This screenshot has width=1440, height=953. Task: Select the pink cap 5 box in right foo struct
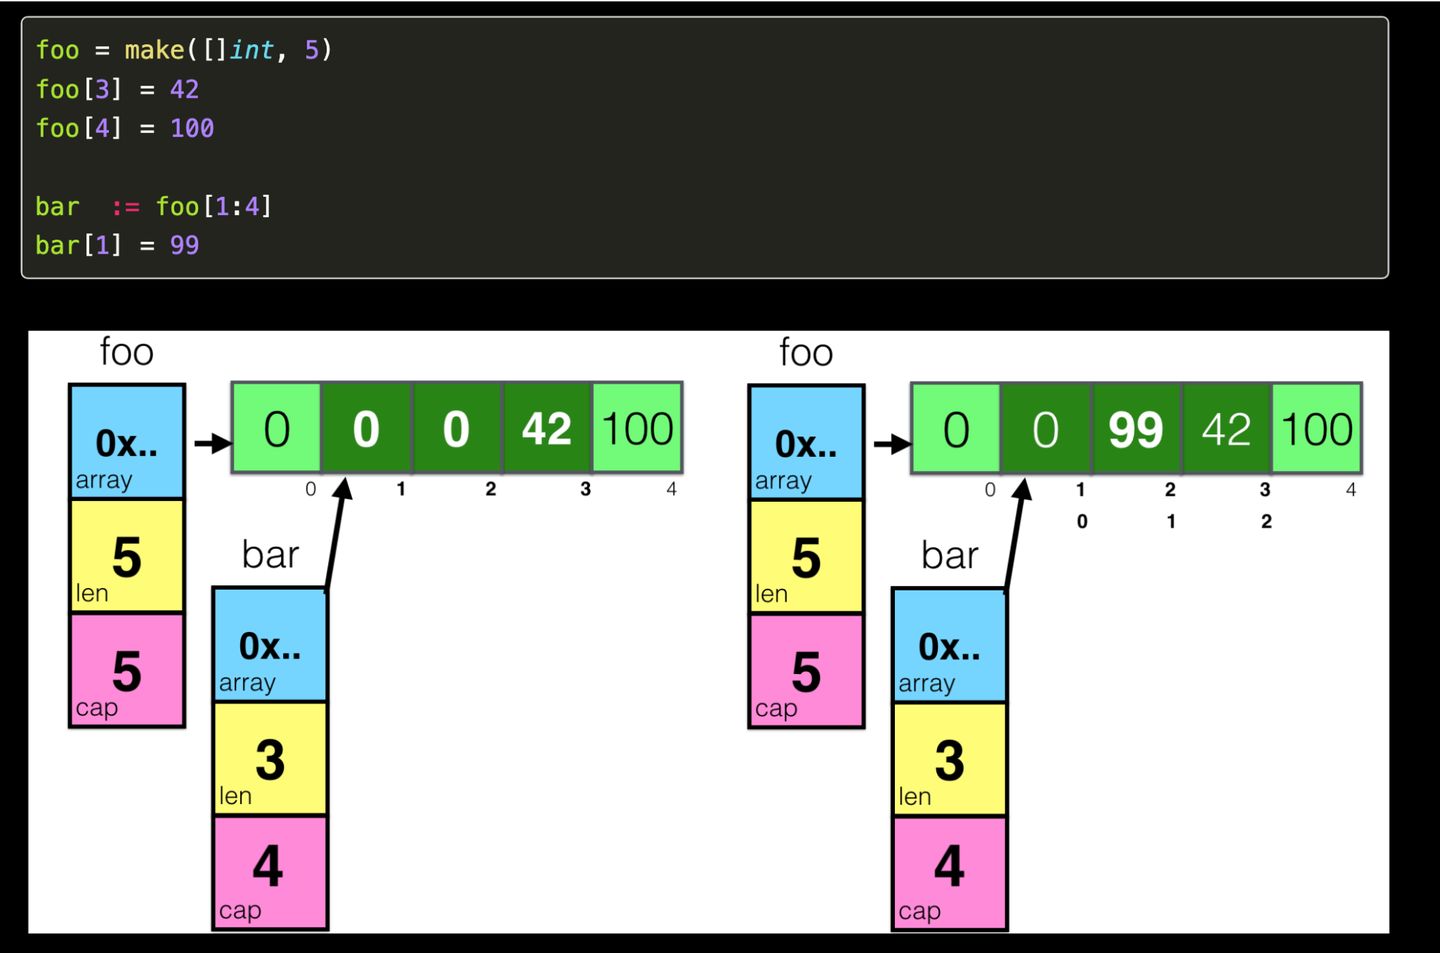(806, 670)
